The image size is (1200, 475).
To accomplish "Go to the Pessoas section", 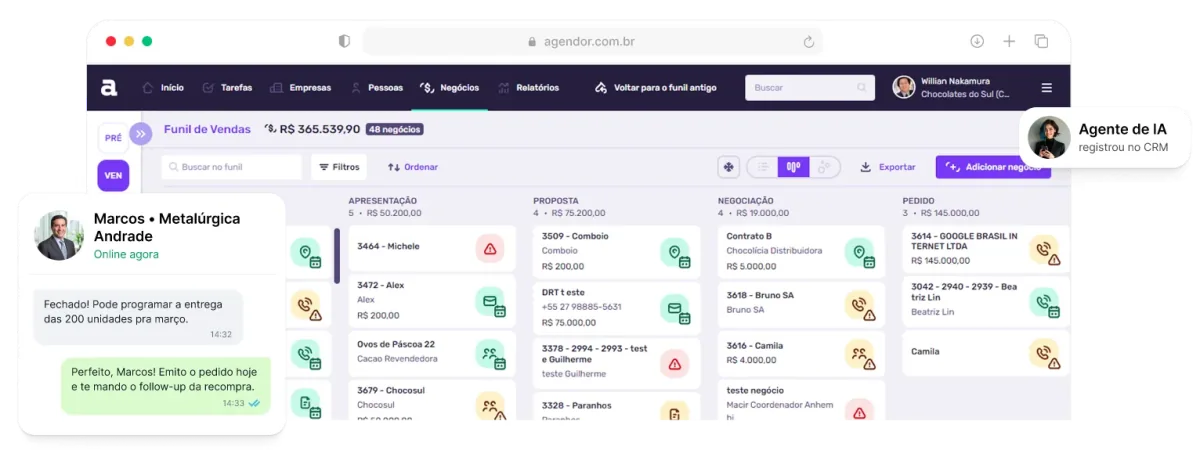I will point(376,88).
